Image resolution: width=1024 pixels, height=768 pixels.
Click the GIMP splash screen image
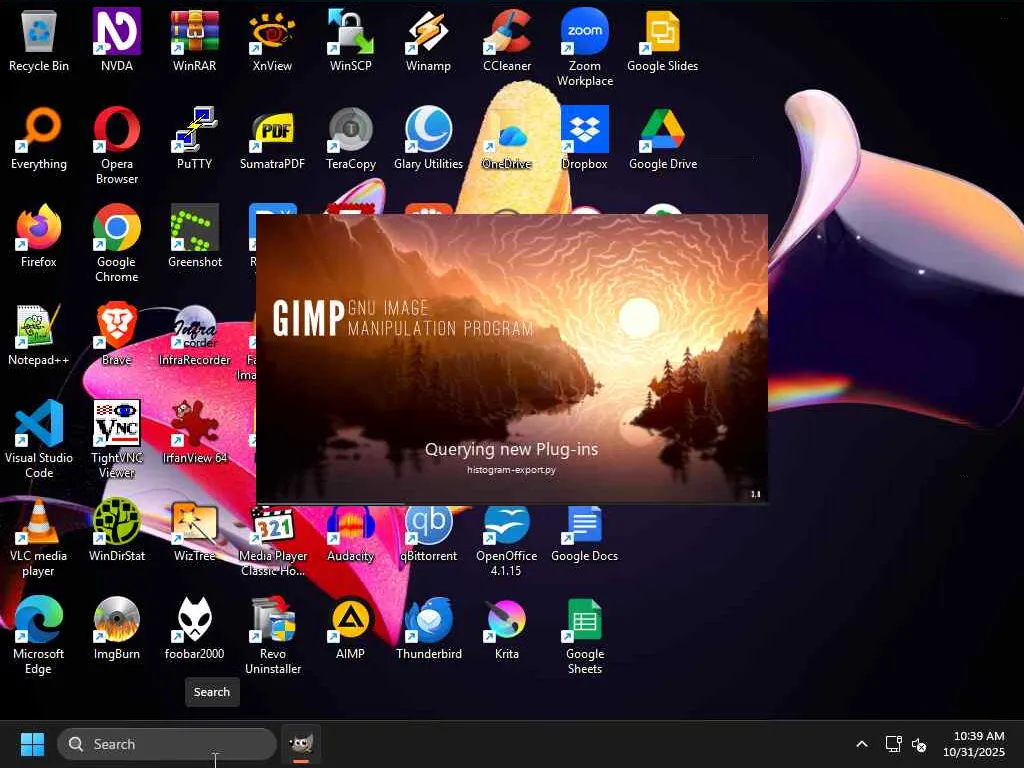512,359
